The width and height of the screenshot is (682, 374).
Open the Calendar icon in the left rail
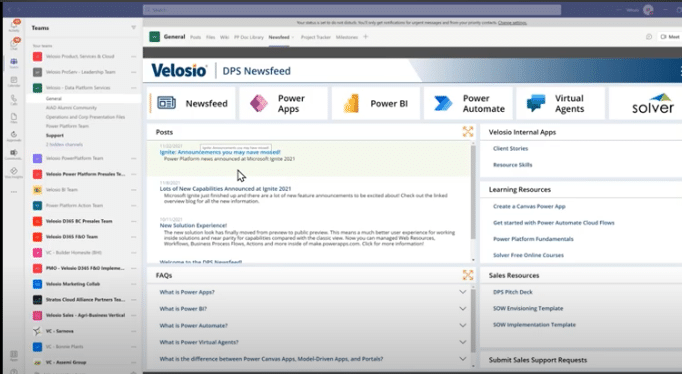click(x=14, y=81)
